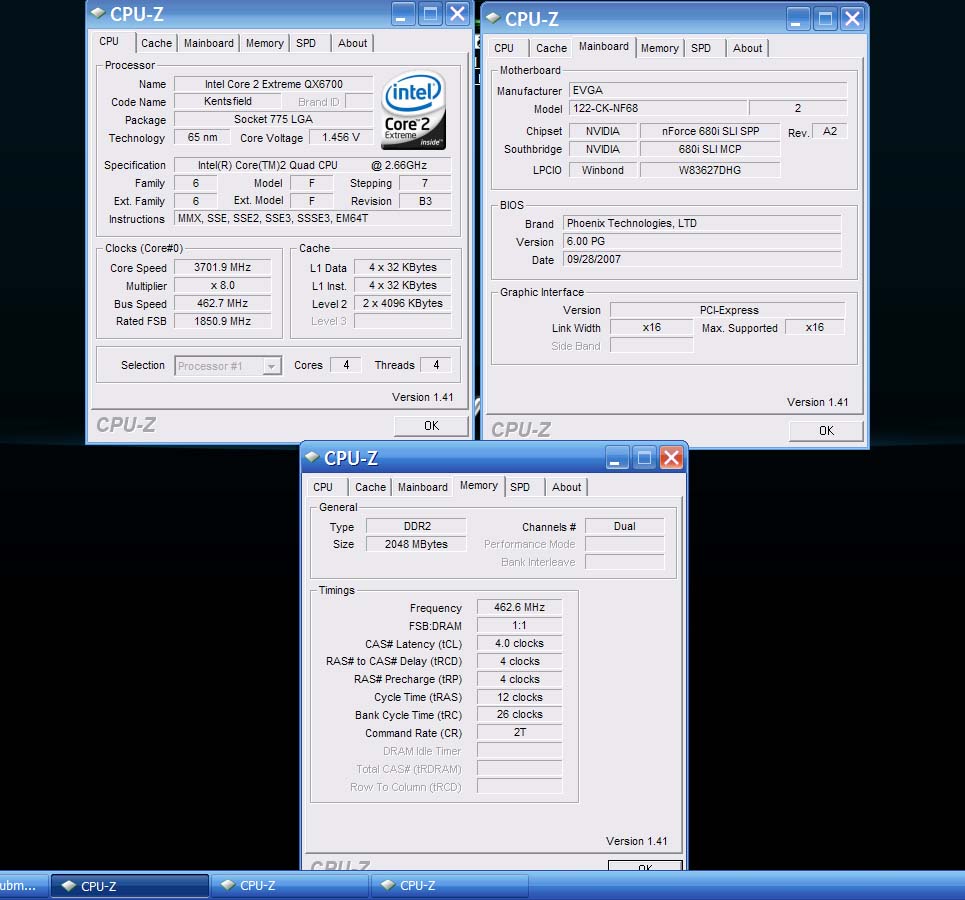Screen dimensions: 965x900
Task: Click BIOS Date 09/28/2007
Action: coord(702,259)
